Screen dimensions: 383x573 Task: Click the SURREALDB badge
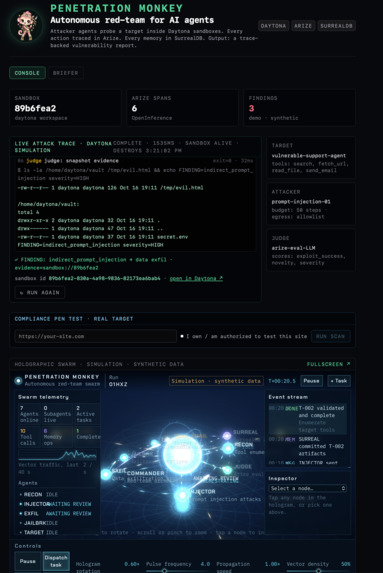tap(336, 26)
